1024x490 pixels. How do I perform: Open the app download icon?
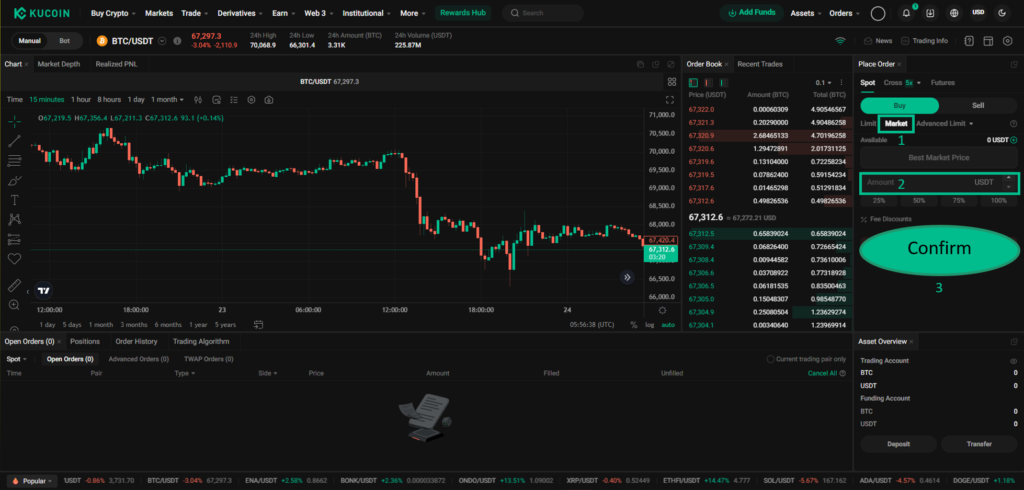(930, 13)
